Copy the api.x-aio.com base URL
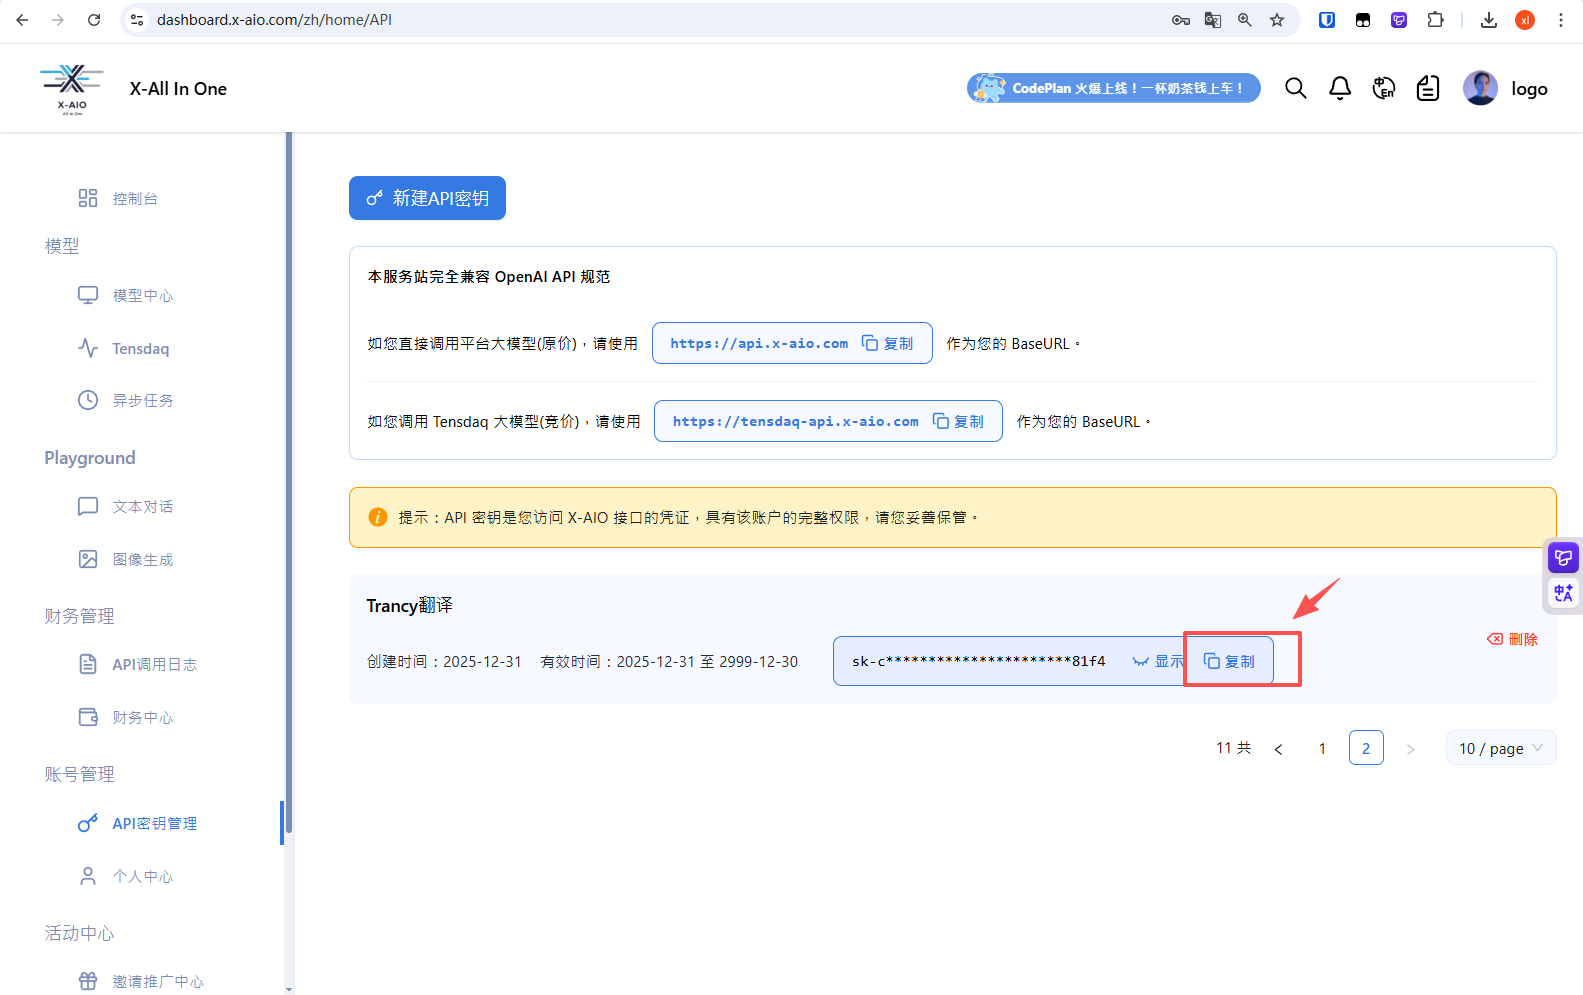1583x995 pixels. [888, 343]
